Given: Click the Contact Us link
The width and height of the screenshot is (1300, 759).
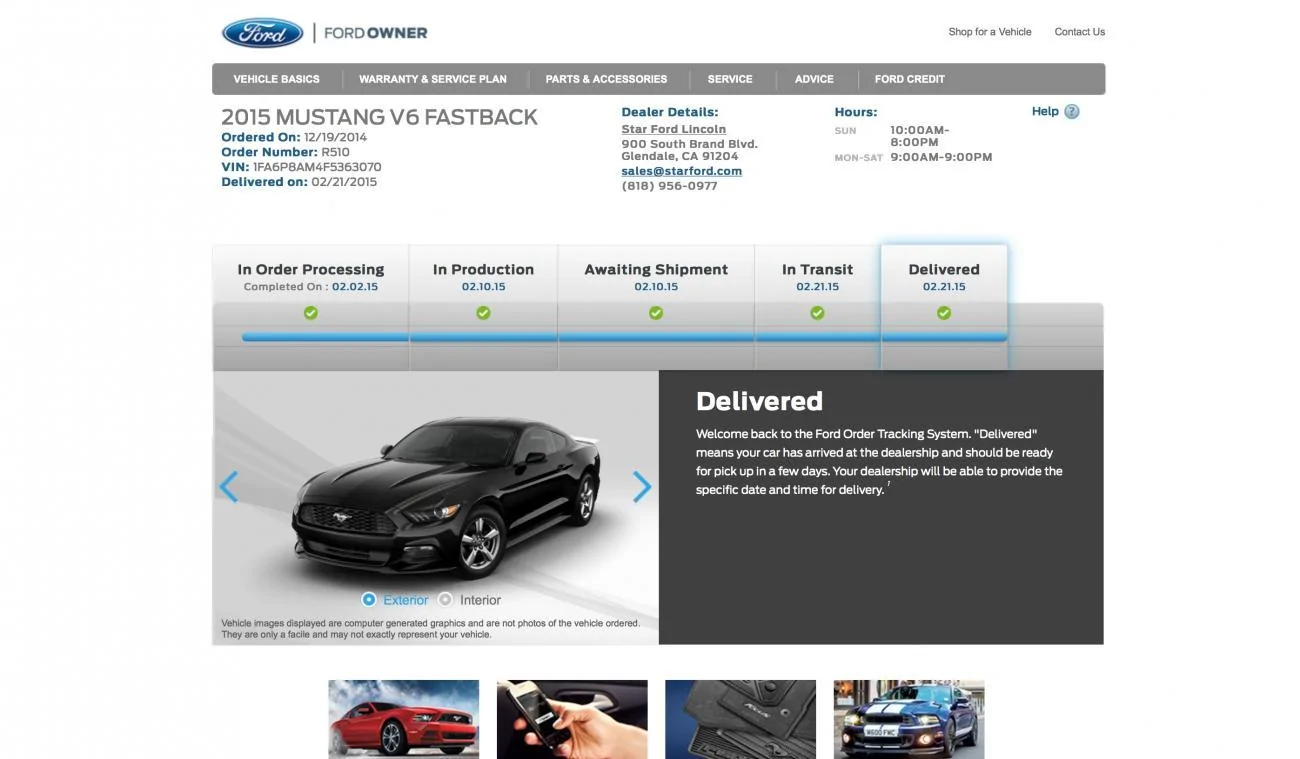Looking at the screenshot, I should pos(1080,32).
